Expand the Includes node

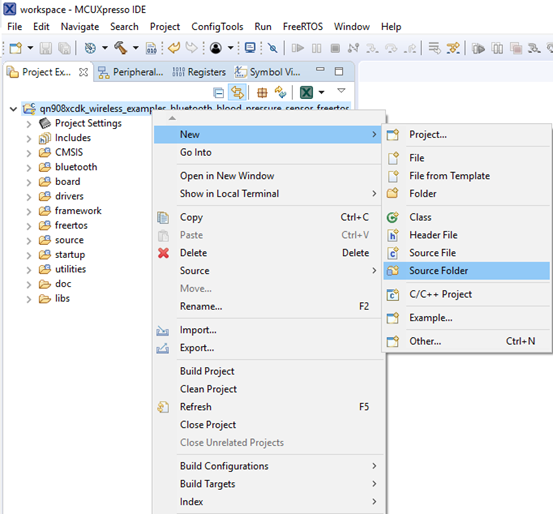coord(29,139)
